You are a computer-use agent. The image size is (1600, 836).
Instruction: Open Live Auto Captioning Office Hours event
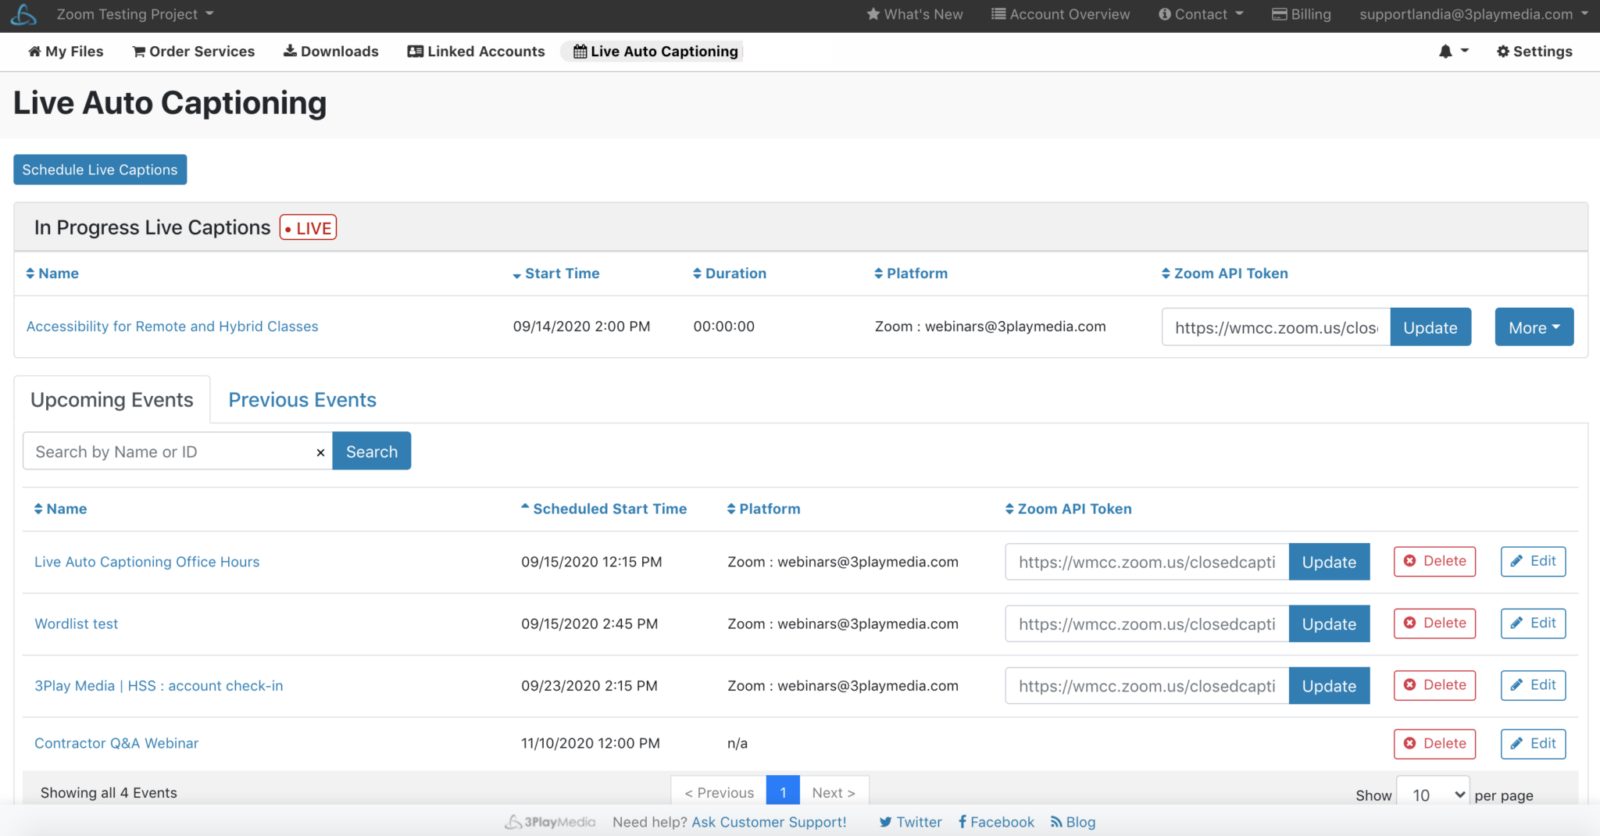coord(147,562)
